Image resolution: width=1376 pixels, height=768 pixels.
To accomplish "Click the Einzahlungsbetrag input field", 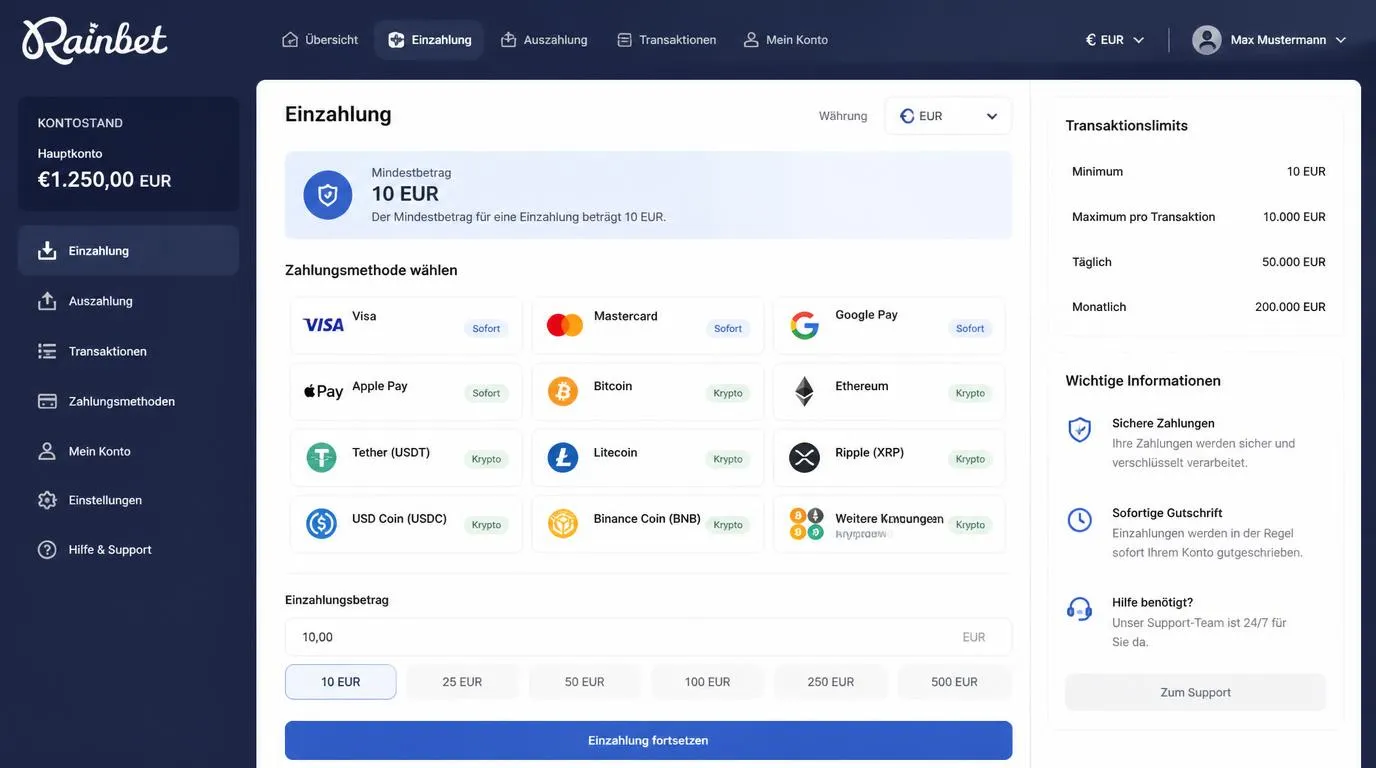I will coord(648,637).
